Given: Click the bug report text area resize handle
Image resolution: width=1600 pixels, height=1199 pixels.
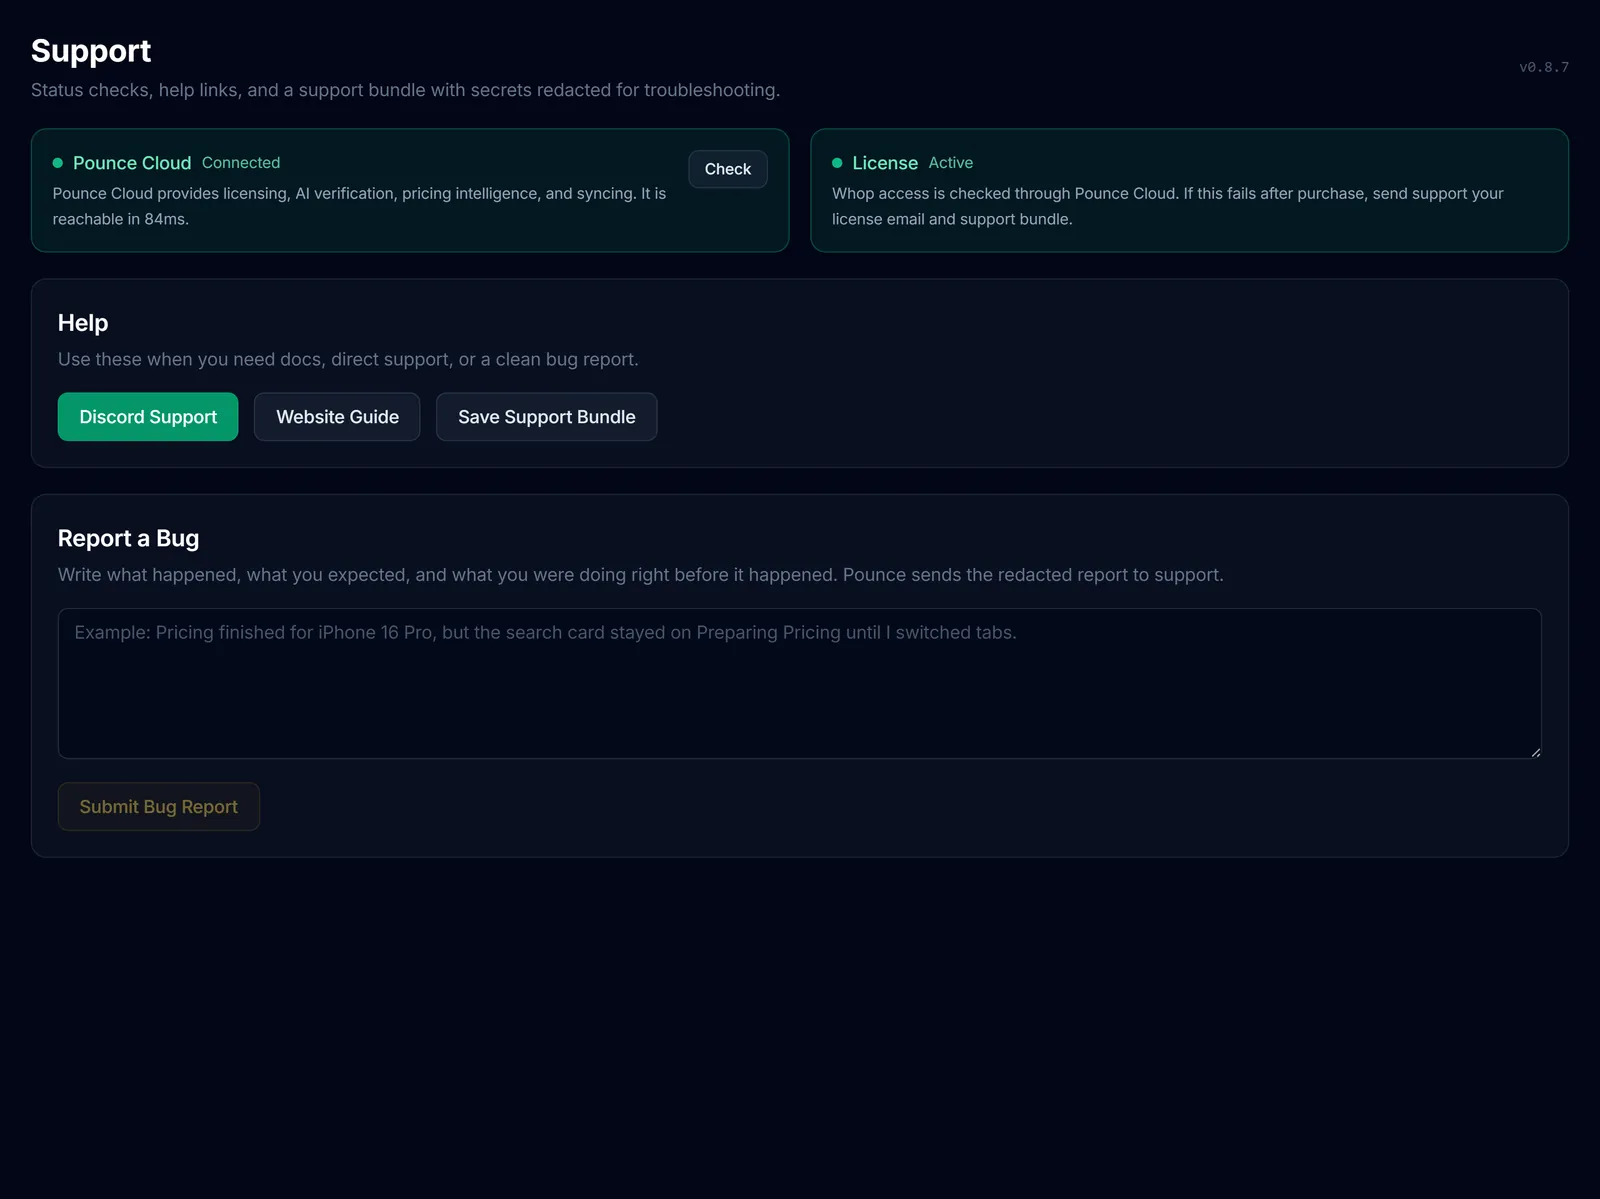Looking at the screenshot, I should (1535, 752).
